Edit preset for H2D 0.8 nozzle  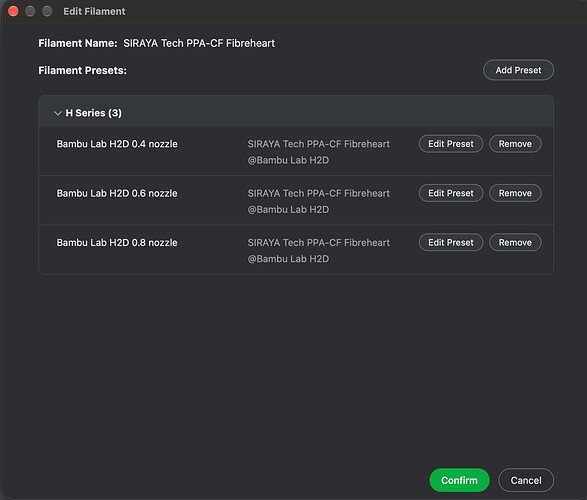[x=451, y=243]
